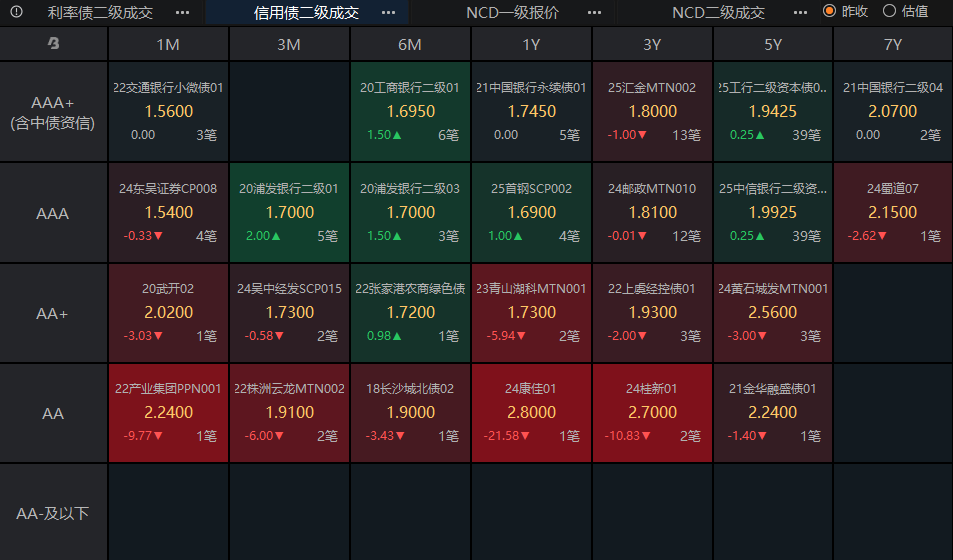
Task: Click the 1Y column header
Action: point(531,44)
